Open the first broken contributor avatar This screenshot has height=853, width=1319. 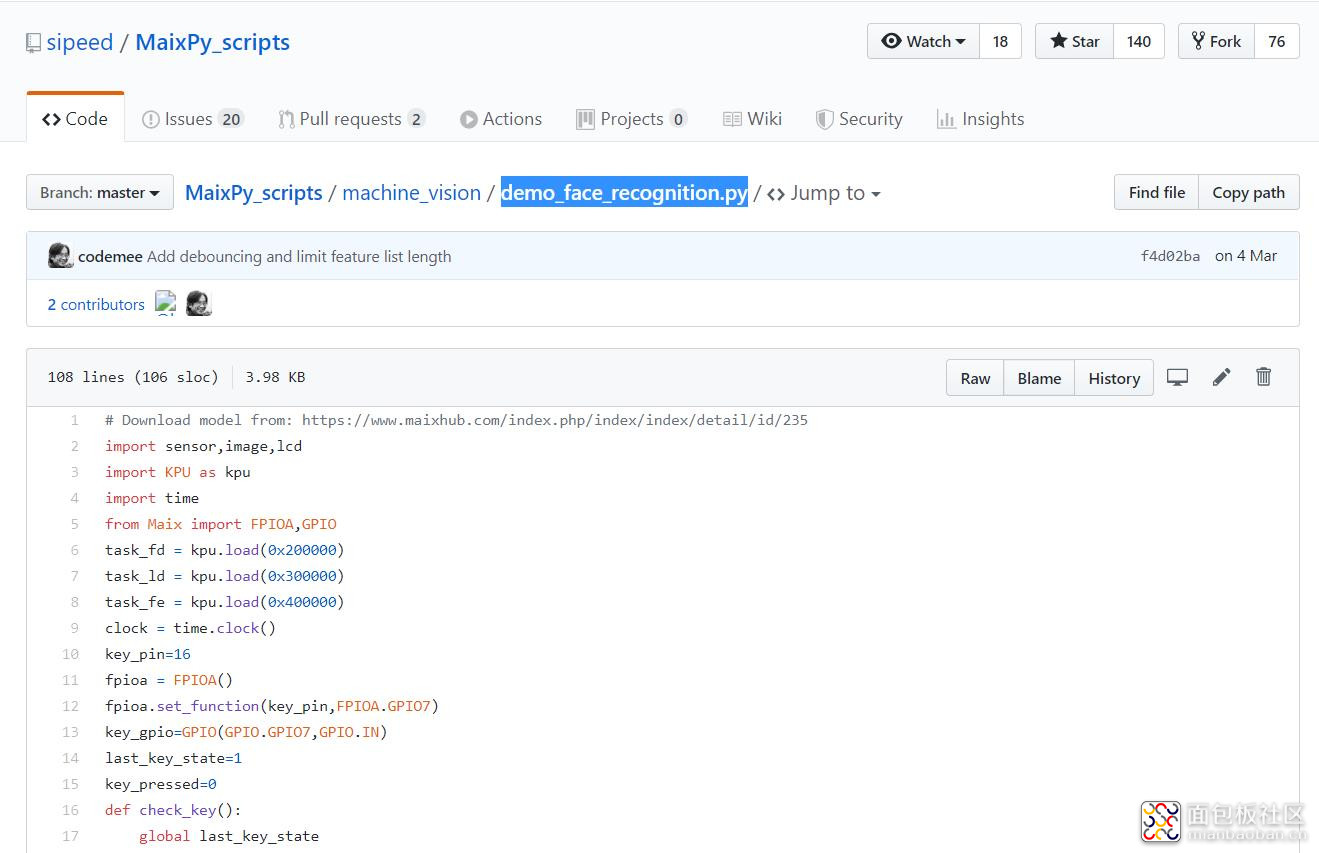[x=166, y=303]
